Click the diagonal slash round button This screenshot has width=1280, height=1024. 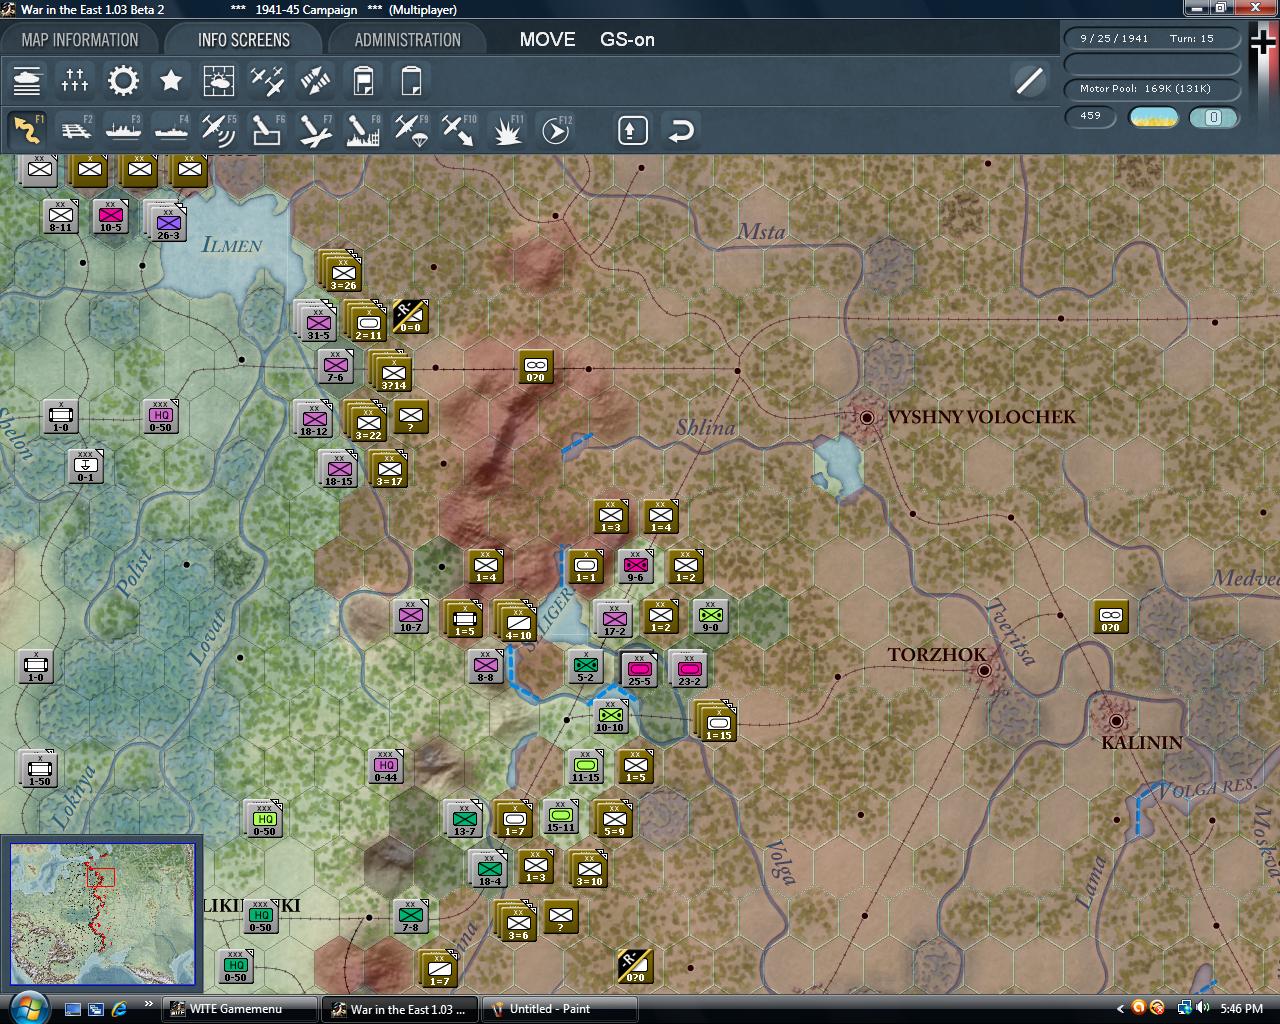point(1029,81)
